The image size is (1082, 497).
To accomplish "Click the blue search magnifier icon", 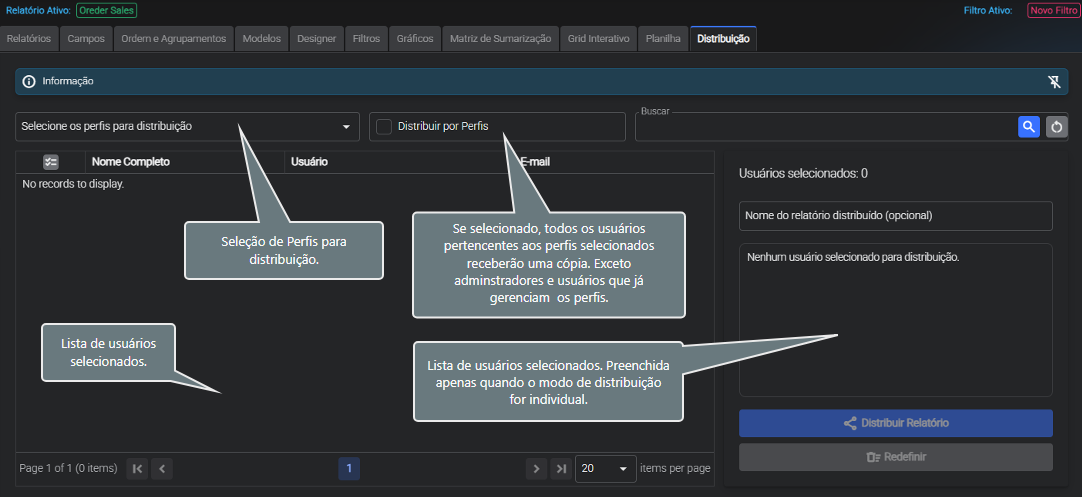I will point(1029,127).
